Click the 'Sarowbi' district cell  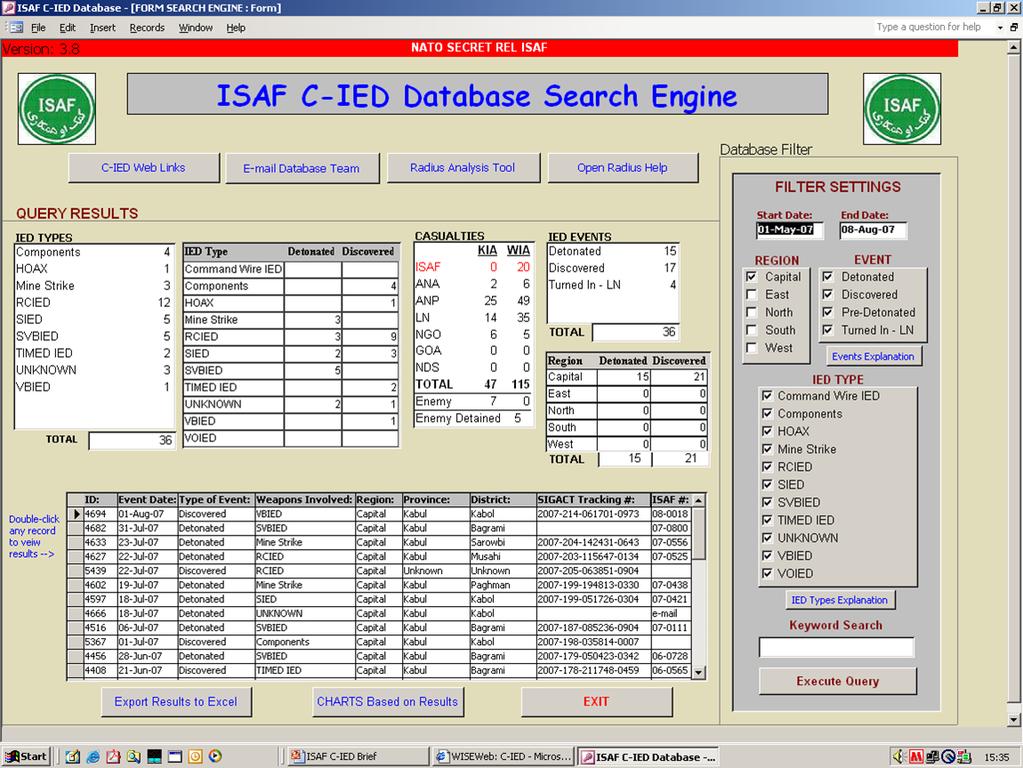point(502,542)
